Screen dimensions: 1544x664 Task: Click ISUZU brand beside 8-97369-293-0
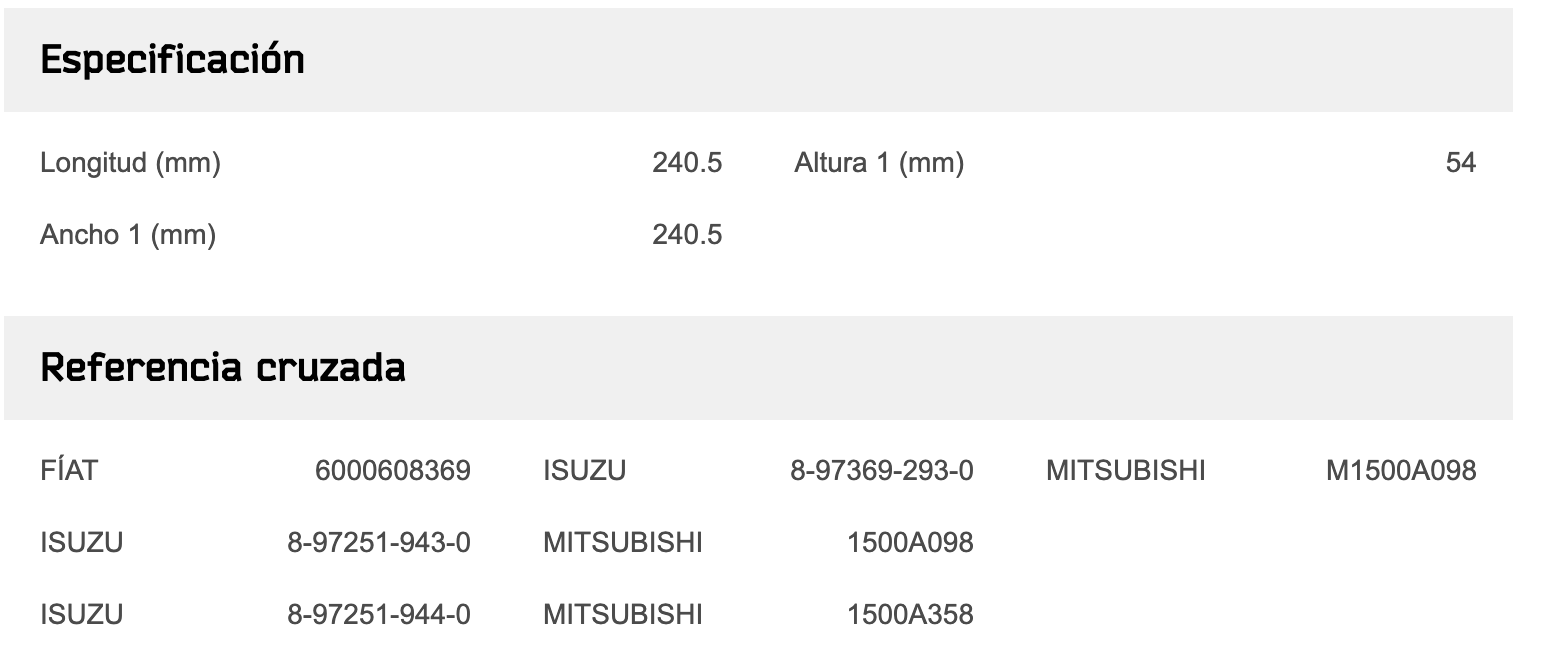(584, 470)
